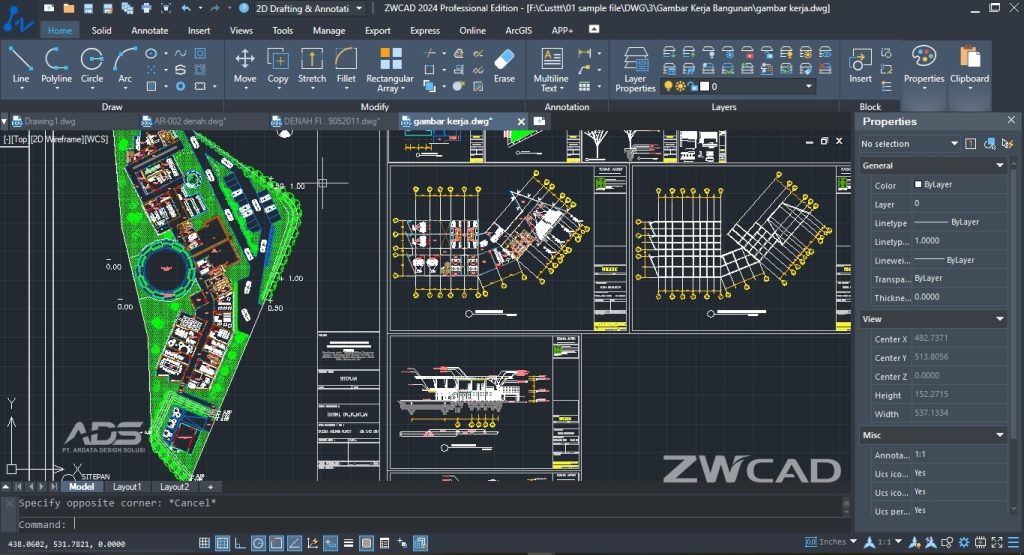
Task: Toggle Ortho mode in status bar
Action: tap(241, 543)
